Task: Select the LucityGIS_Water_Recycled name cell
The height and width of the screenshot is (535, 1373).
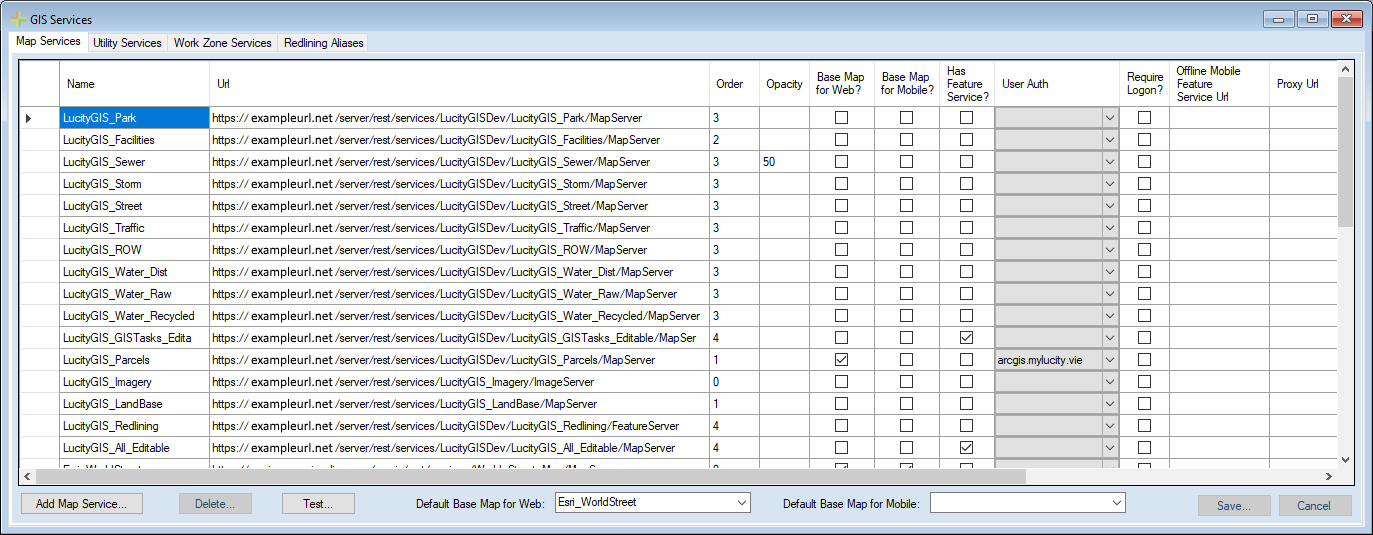Action: click(134, 316)
